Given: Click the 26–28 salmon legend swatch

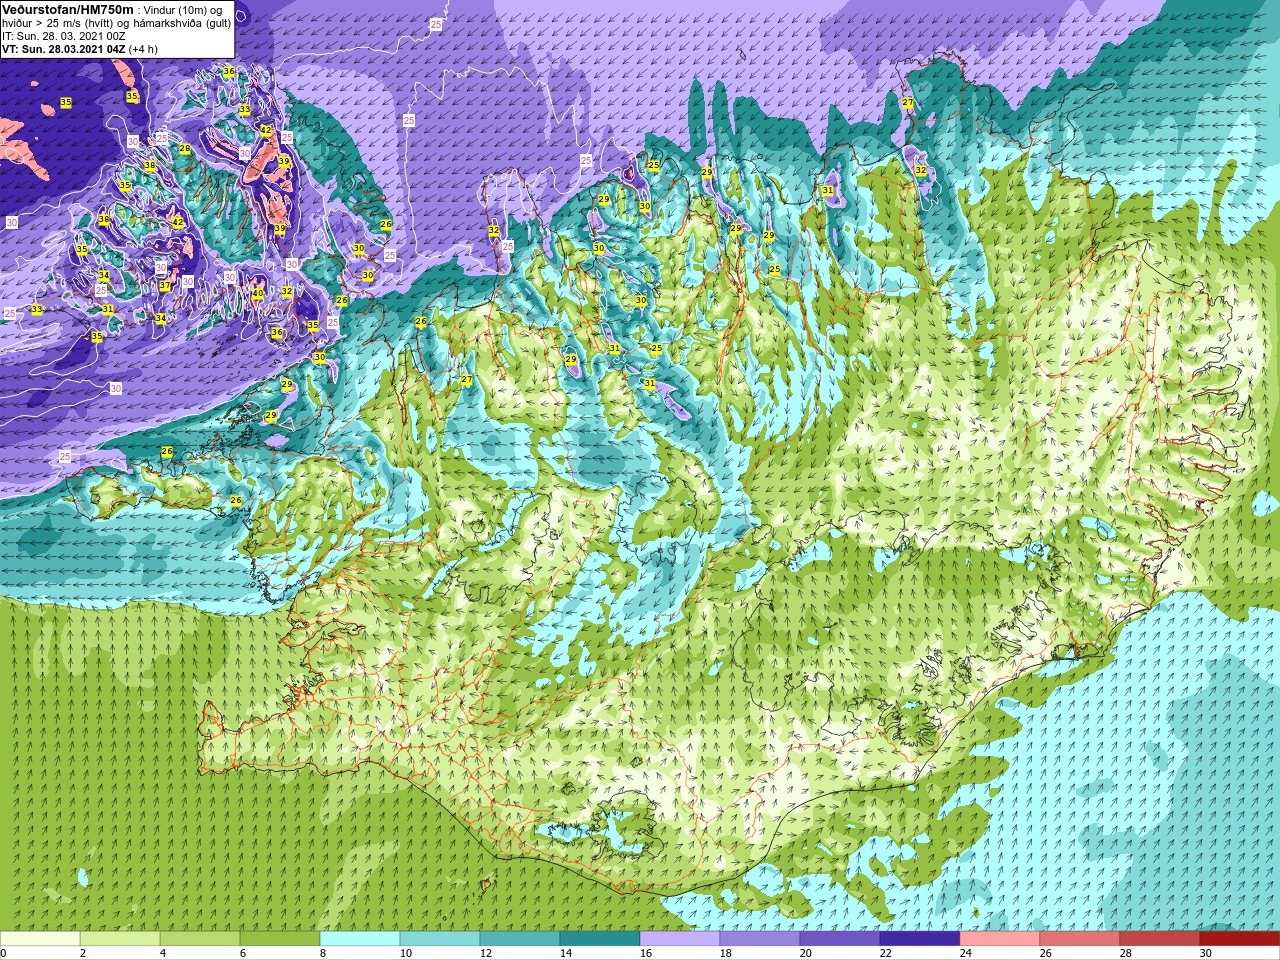Looking at the screenshot, I should pos(1080,939).
